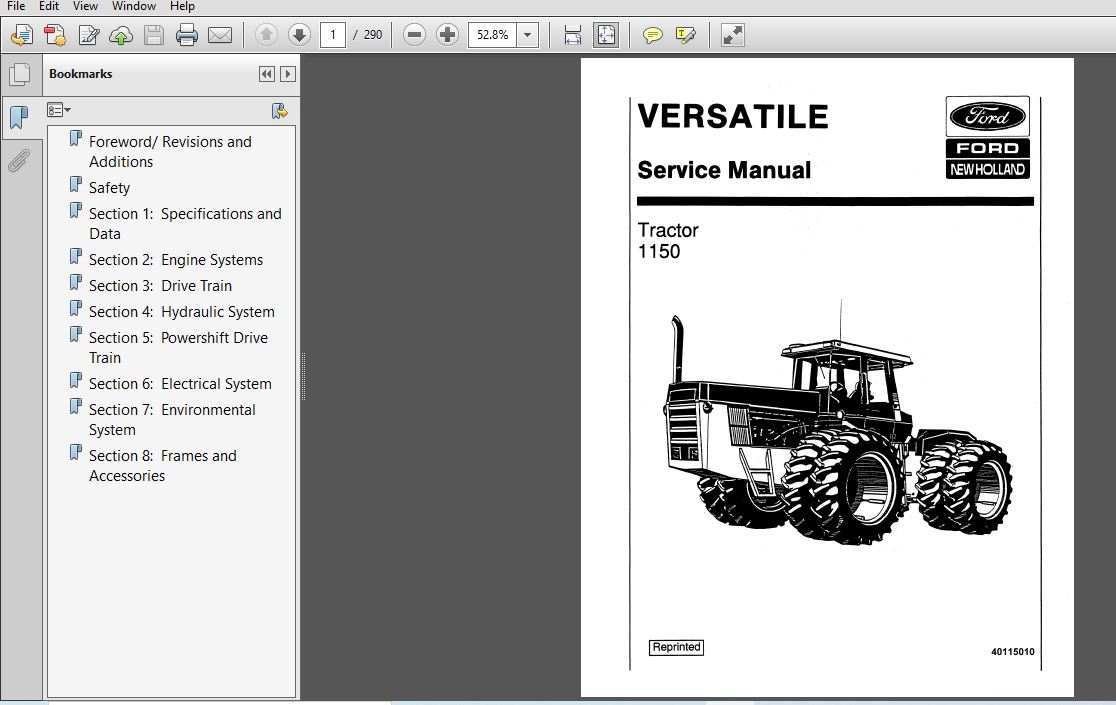Click the read mode expand icon
The width and height of the screenshot is (1116, 705).
732,34
